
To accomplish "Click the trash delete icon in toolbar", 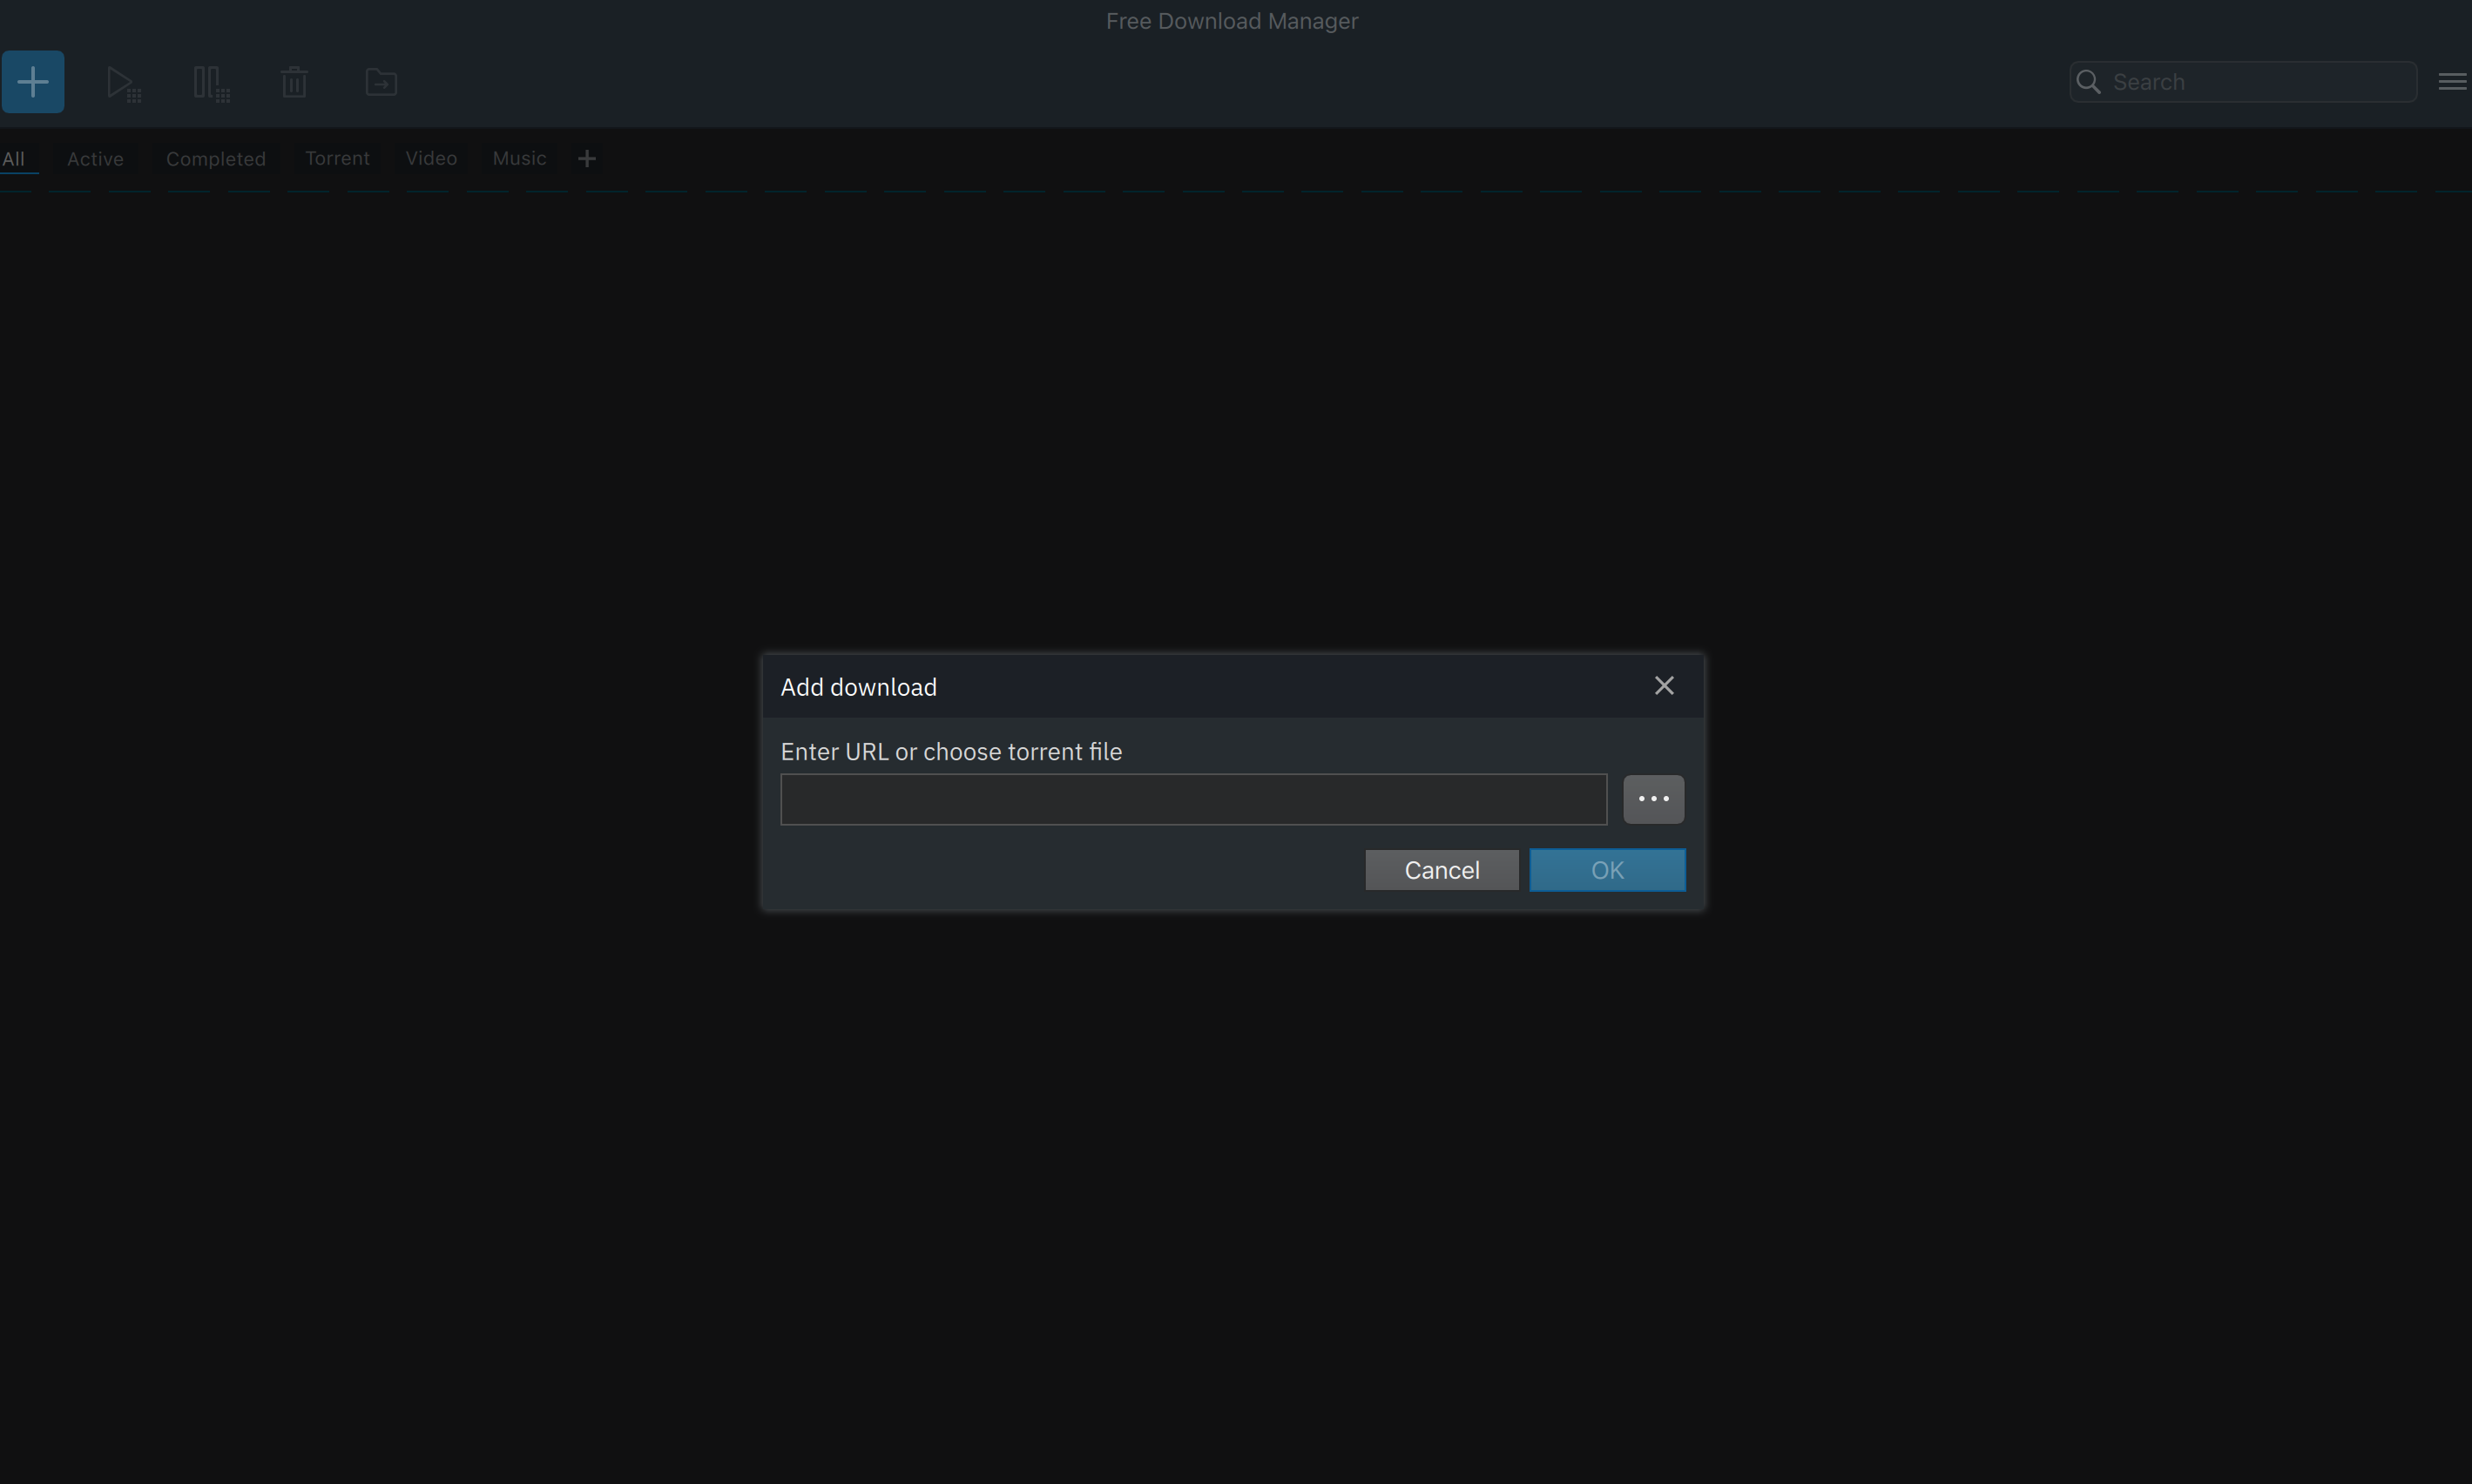I will coord(294,82).
